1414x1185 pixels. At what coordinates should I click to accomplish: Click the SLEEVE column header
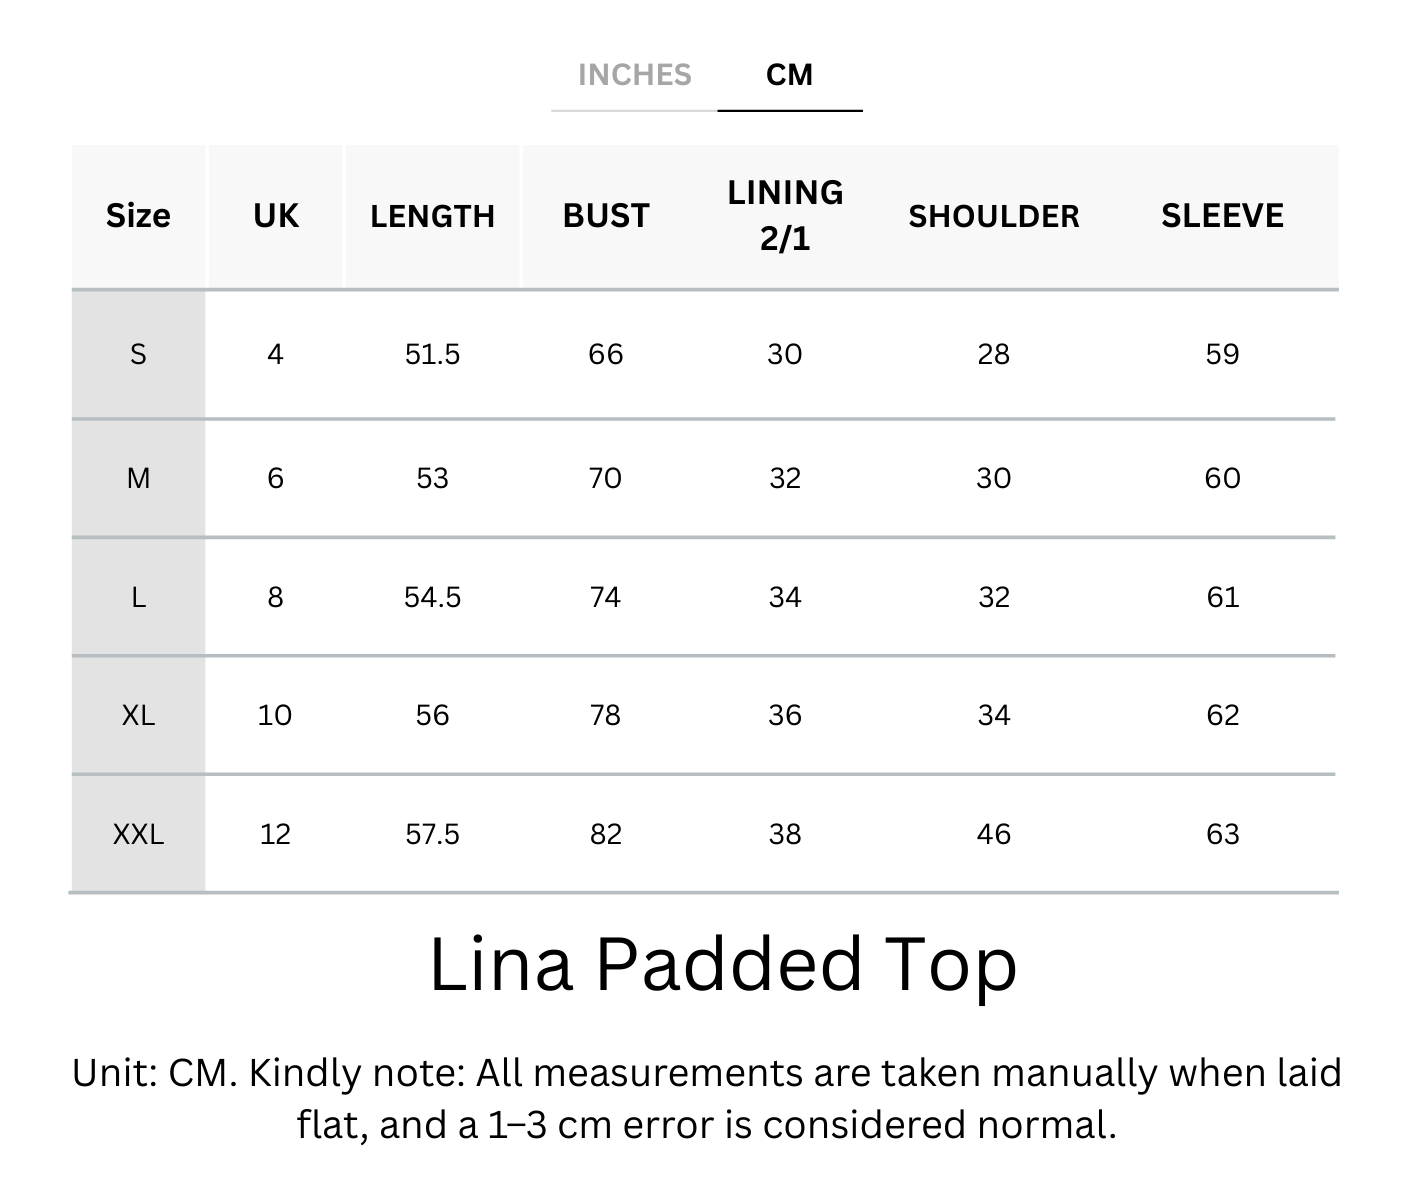(1222, 216)
